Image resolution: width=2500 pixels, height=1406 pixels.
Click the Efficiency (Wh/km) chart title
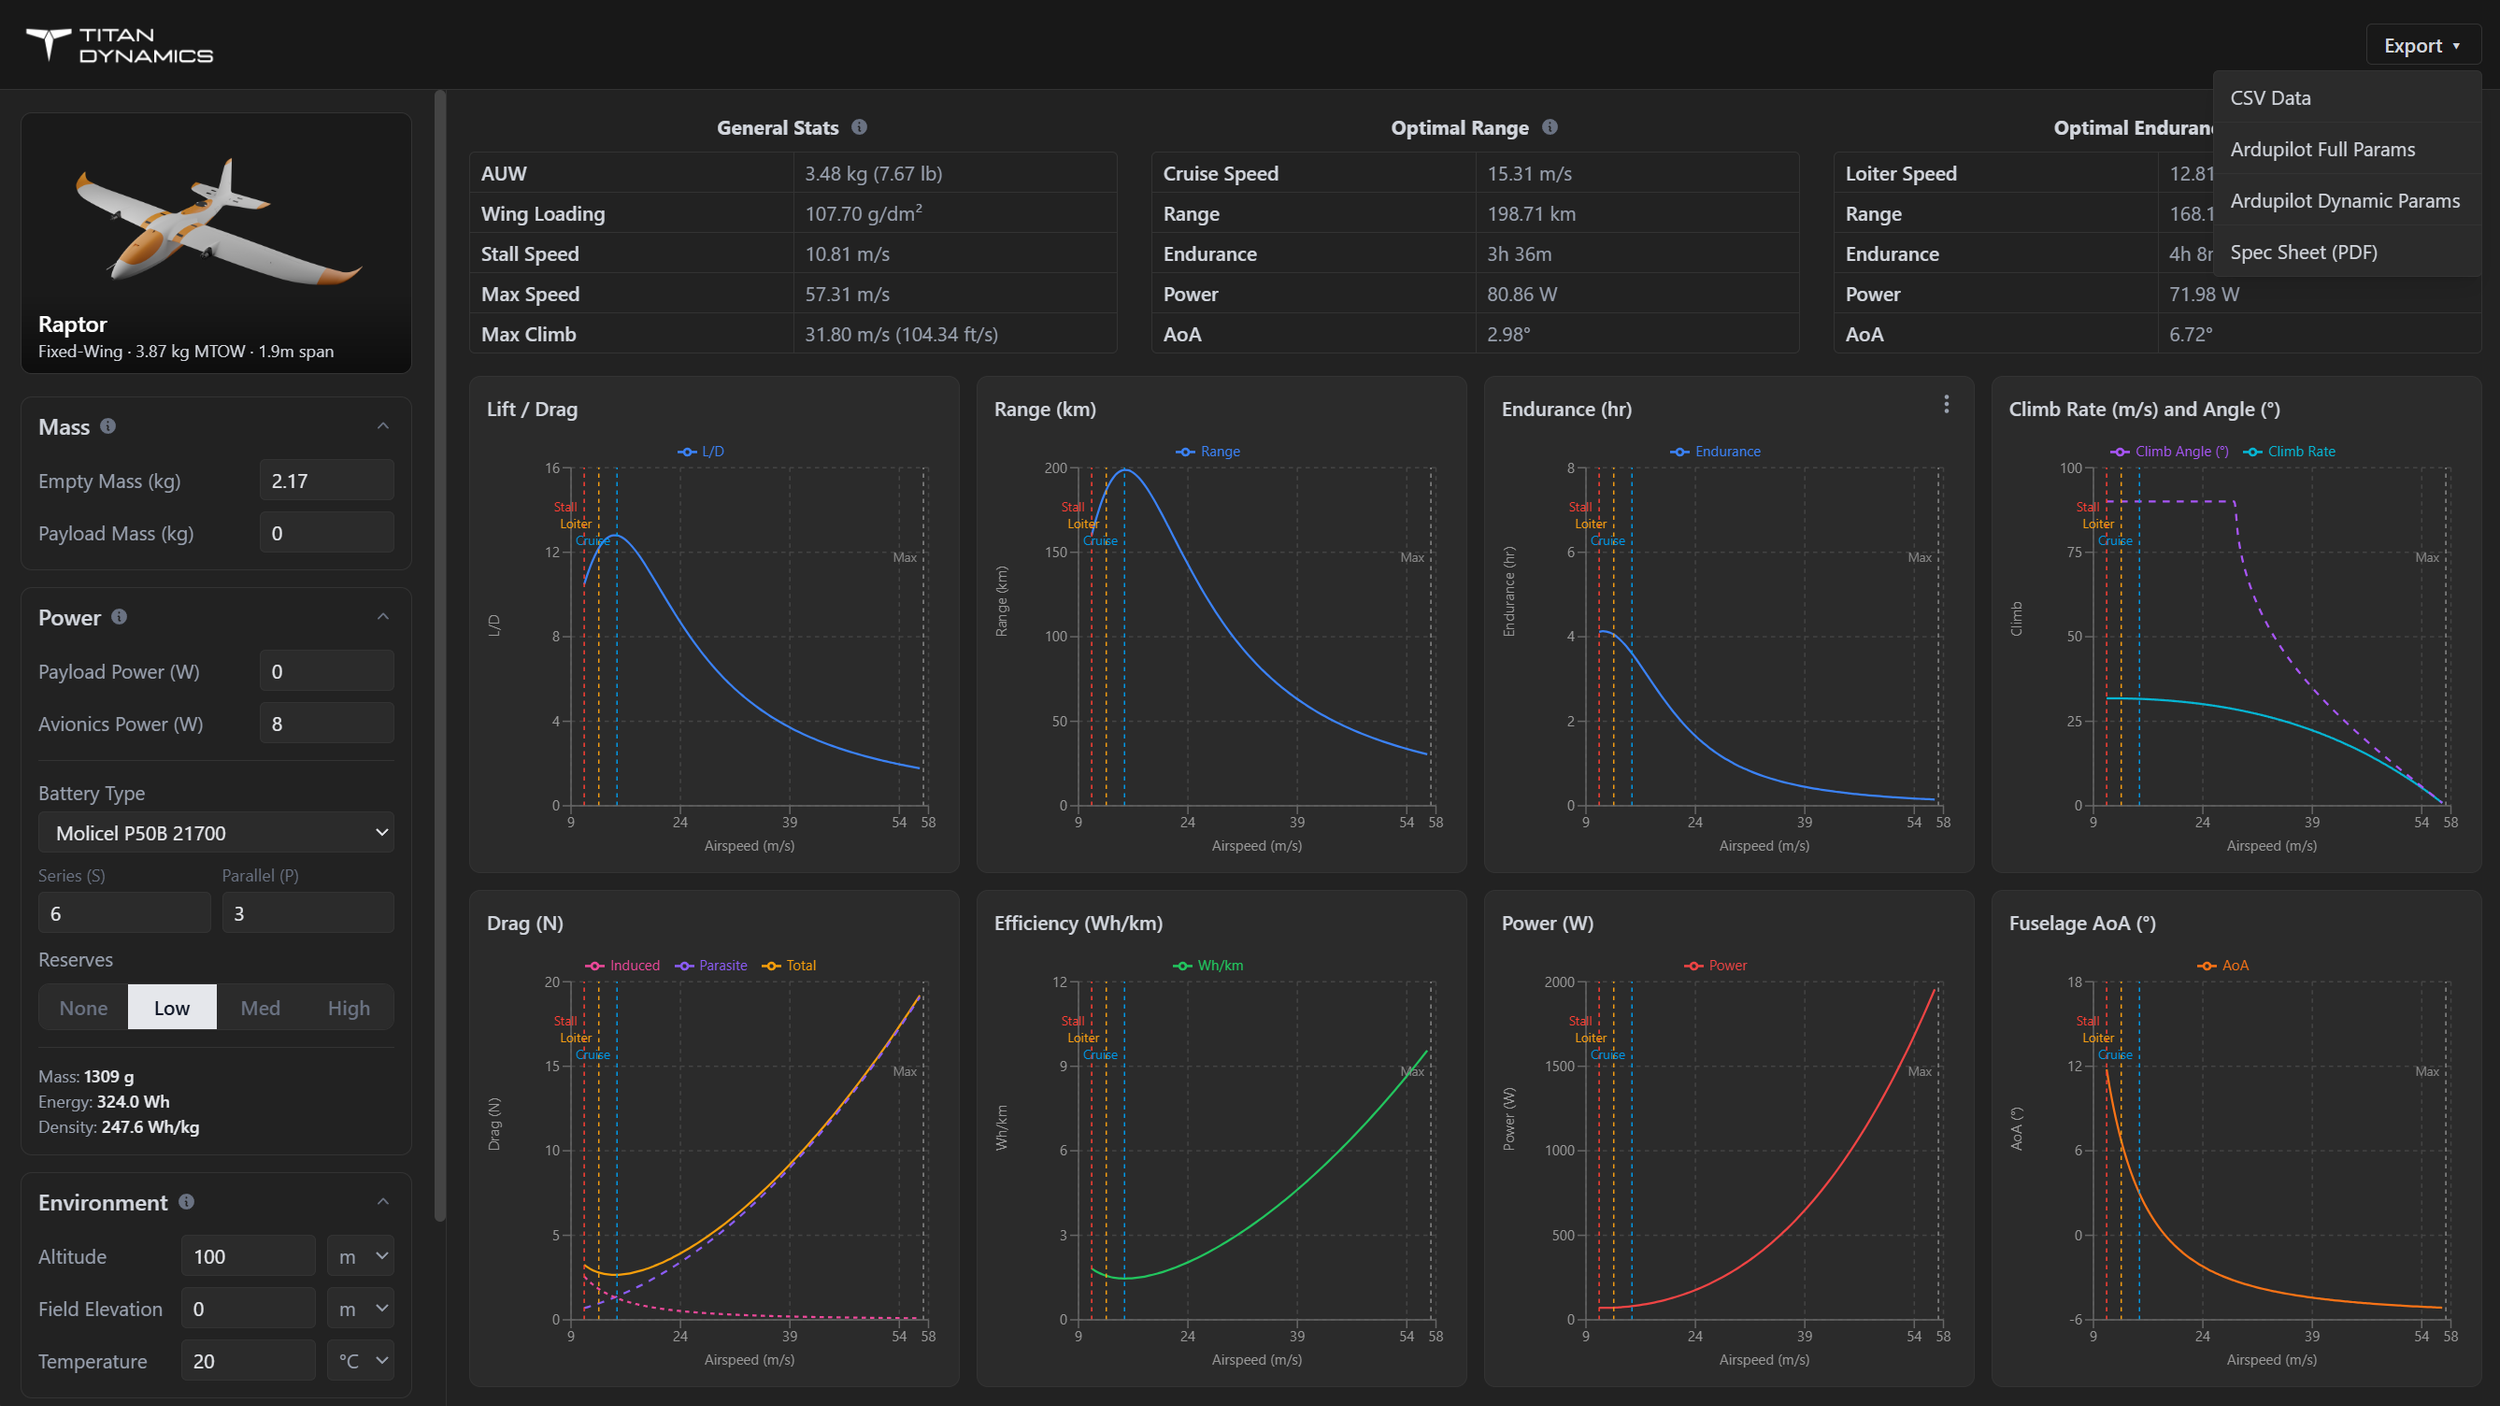(x=1078, y=923)
